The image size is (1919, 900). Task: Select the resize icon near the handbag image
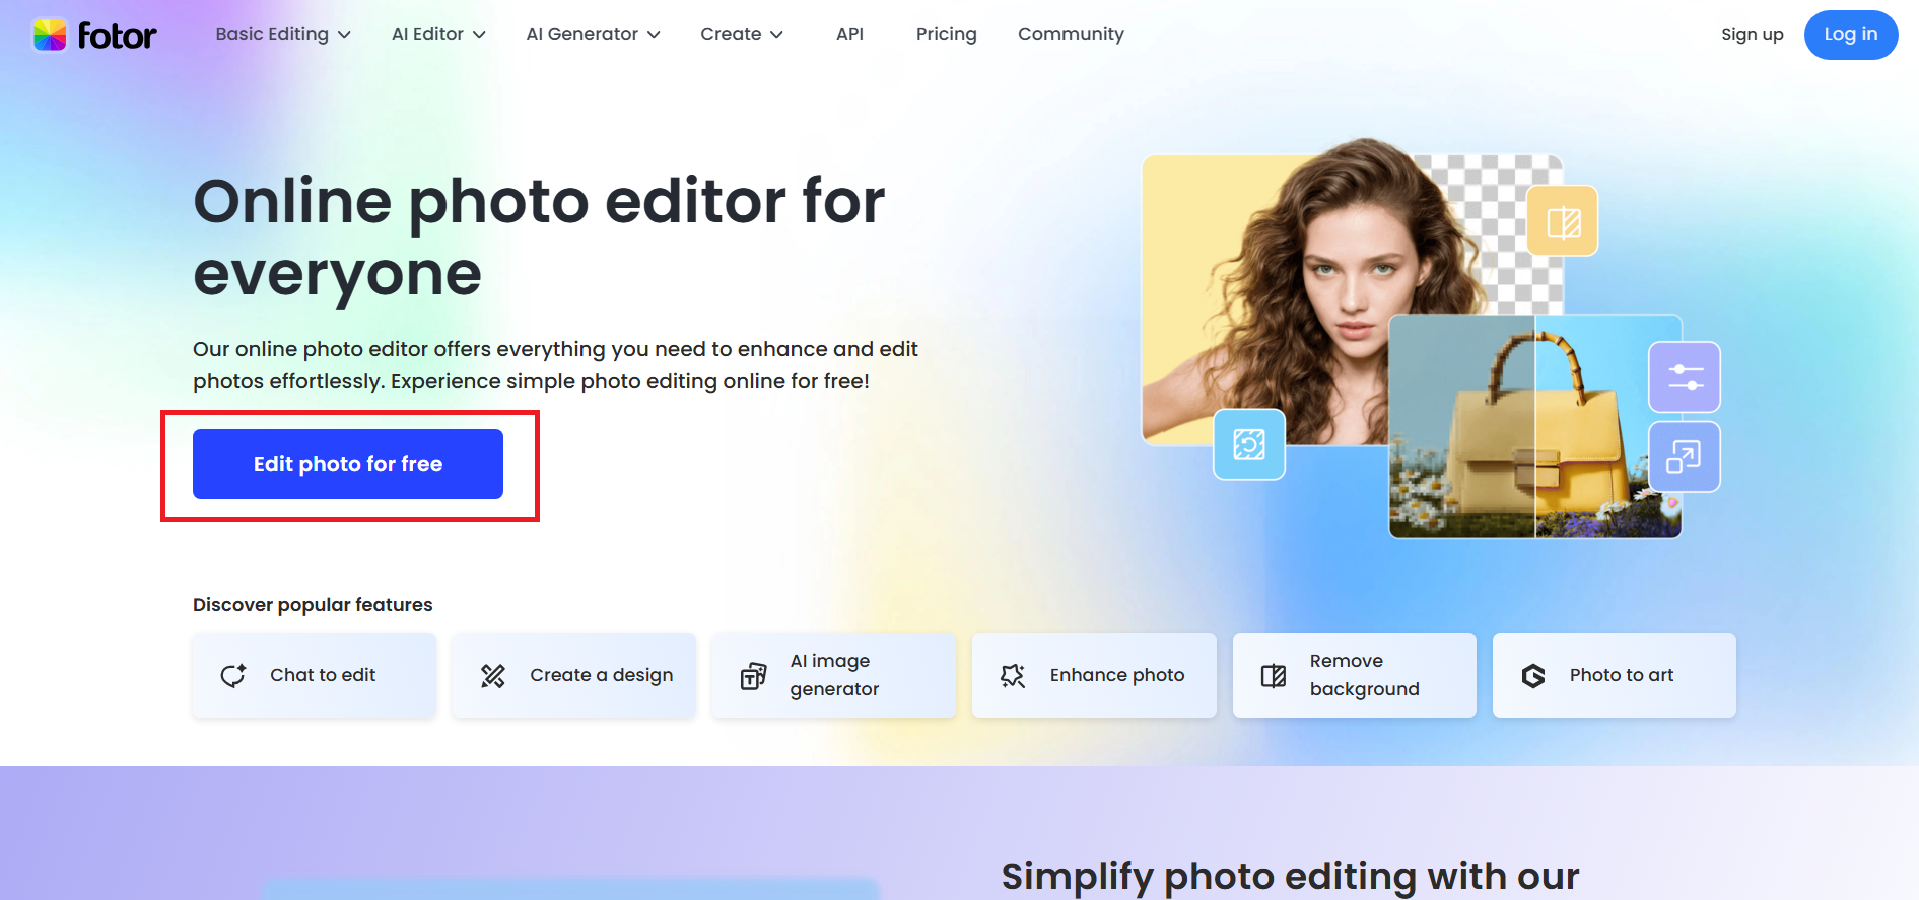coord(1684,457)
